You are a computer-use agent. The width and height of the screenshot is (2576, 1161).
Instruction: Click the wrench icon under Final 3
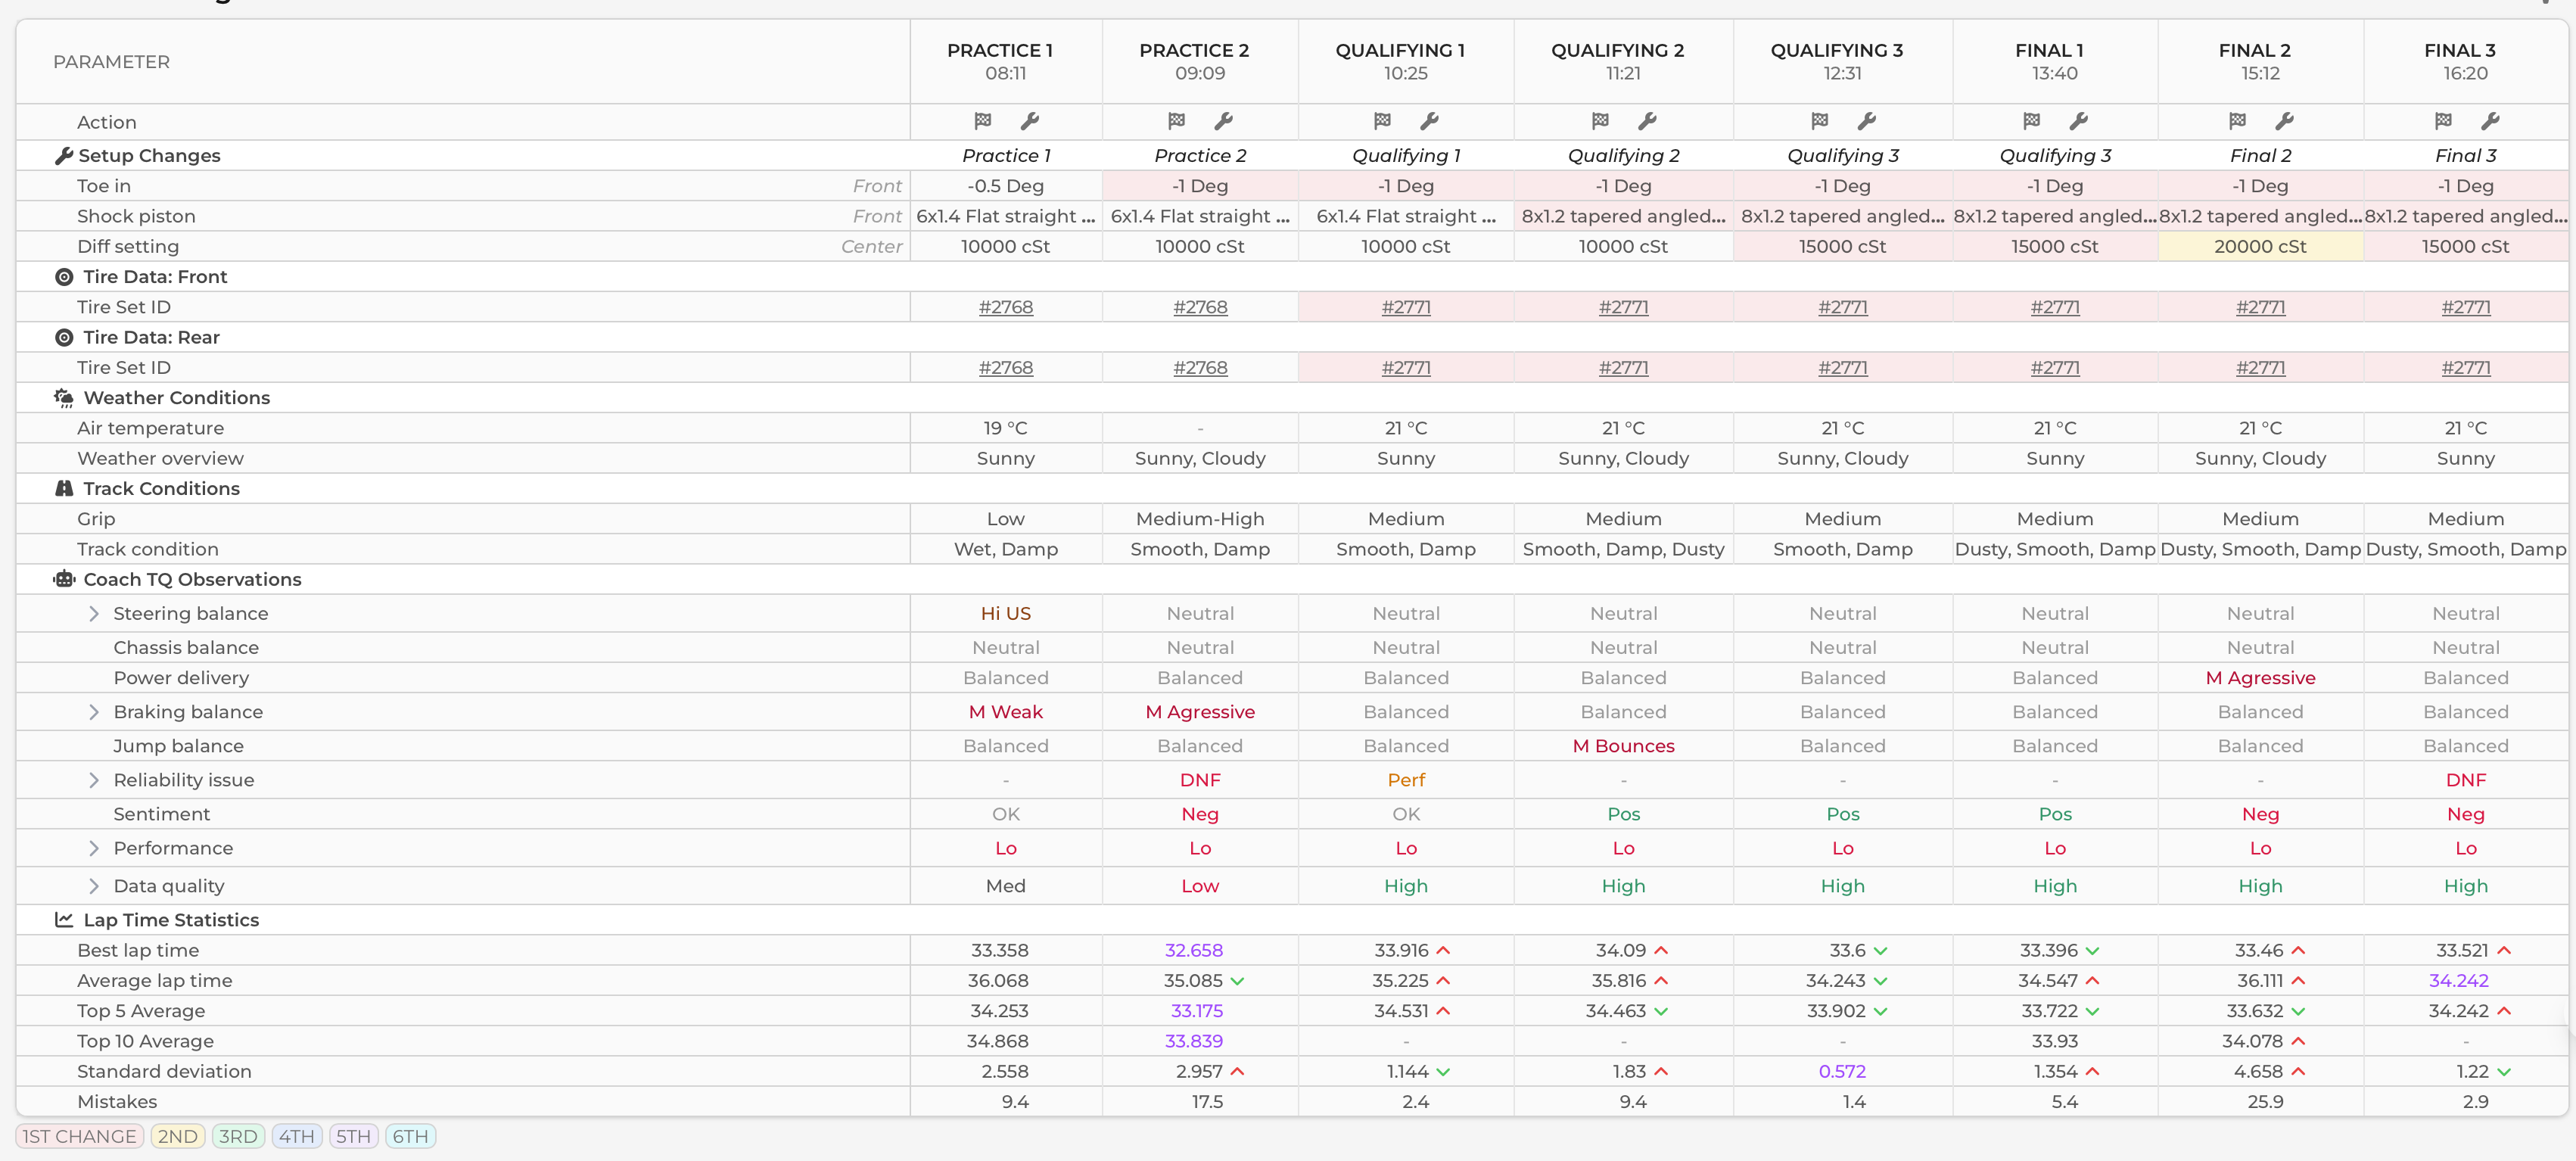(x=2490, y=121)
